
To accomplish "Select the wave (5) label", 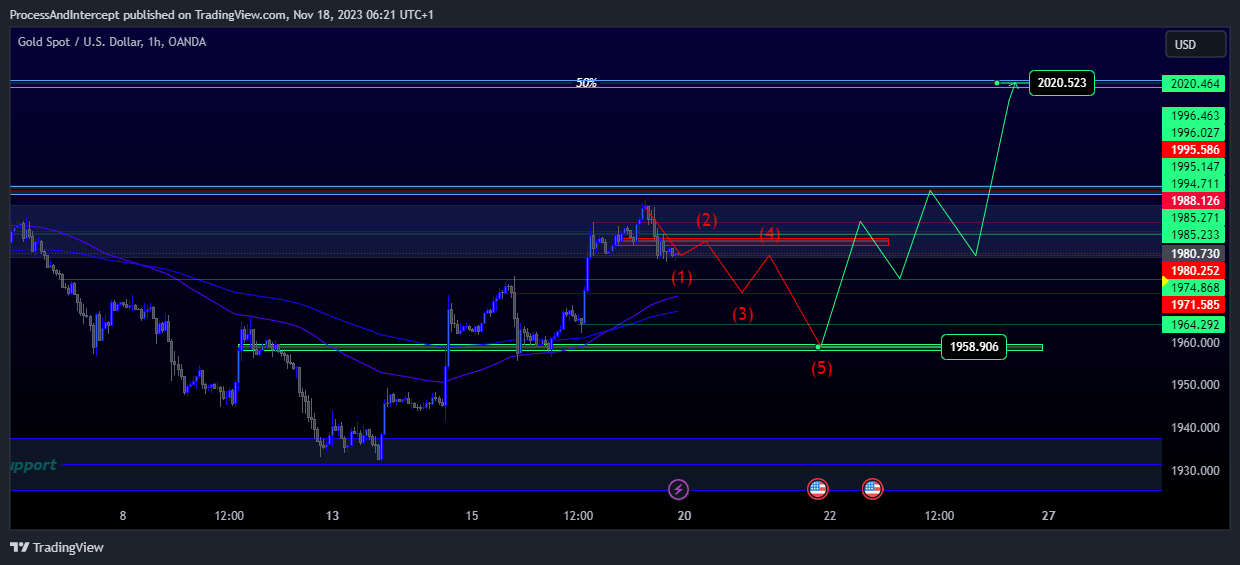I will [821, 368].
